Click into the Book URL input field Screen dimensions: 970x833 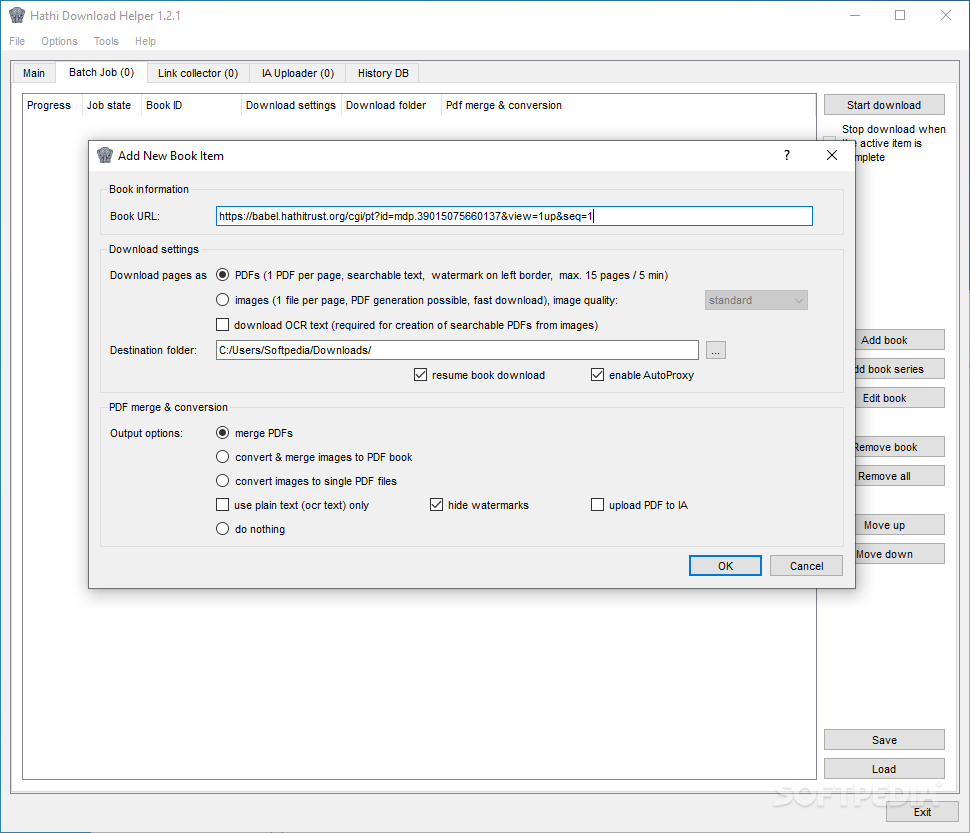(514, 216)
